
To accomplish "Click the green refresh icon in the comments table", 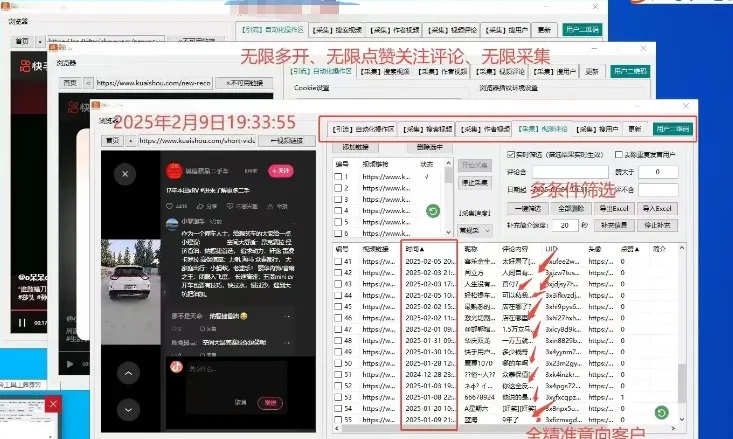I will point(661,412).
